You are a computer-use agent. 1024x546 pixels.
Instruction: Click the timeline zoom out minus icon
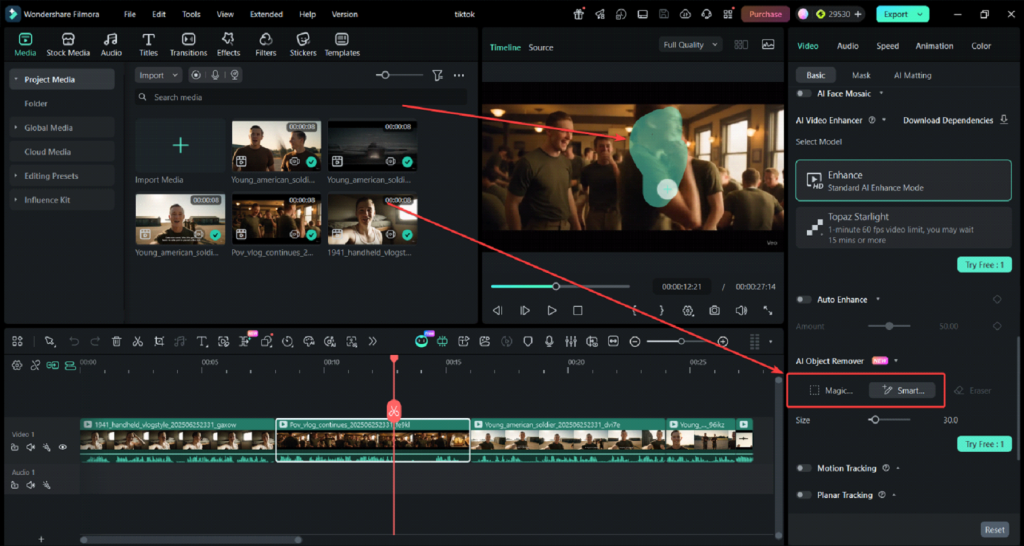pyautogui.click(x=635, y=342)
